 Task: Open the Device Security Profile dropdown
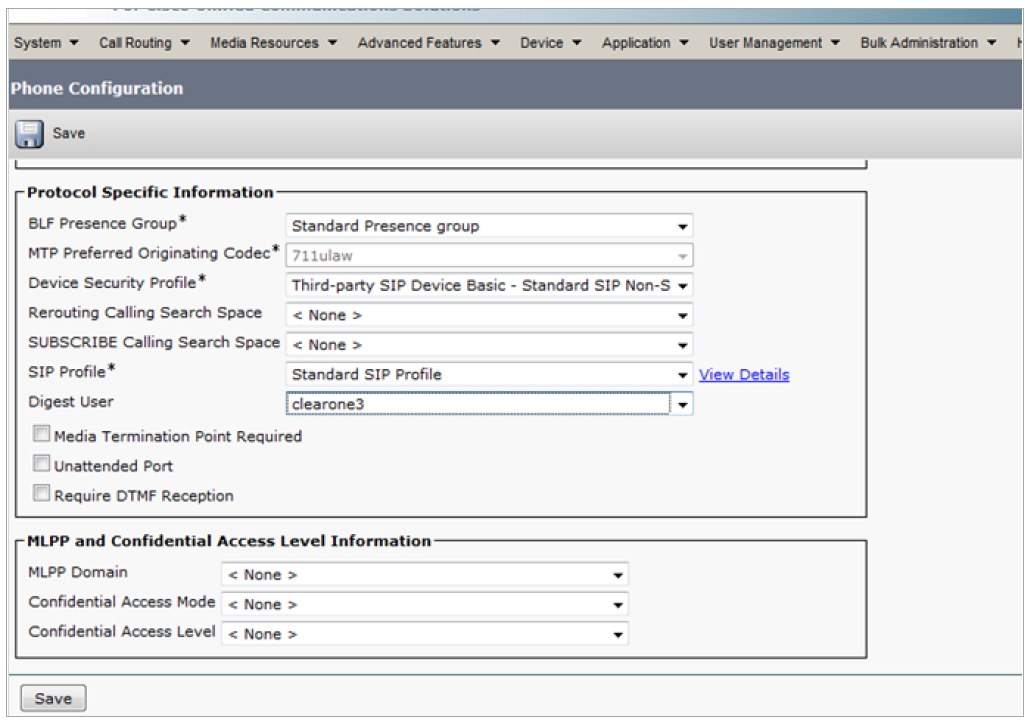(489, 286)
